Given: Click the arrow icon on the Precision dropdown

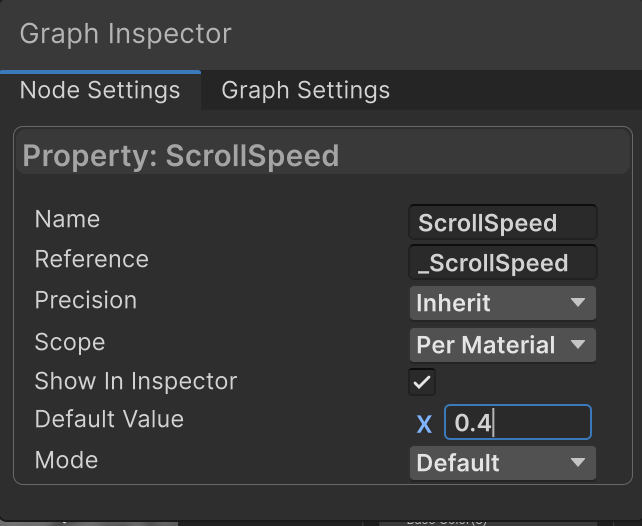Looking at the screenshot, I should tap(577, 303).
